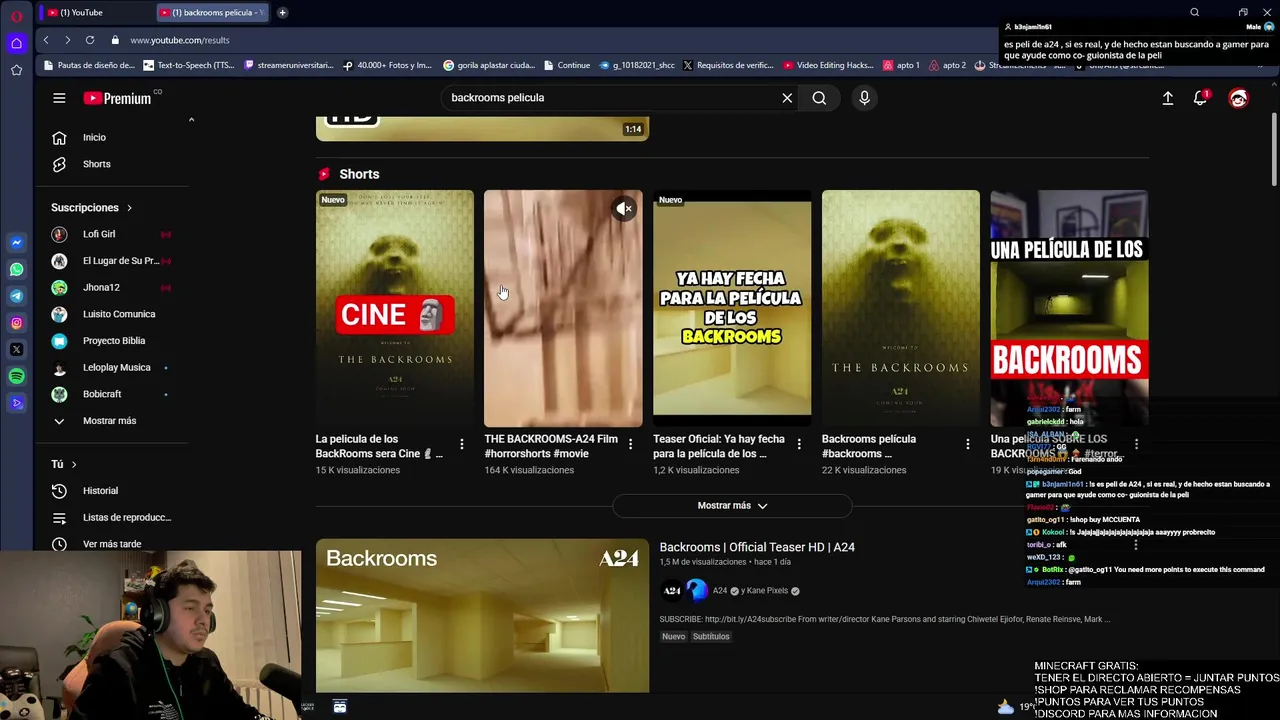Screen dimensions: 1280x720
Task: Click the padlock site info icon
Action: 115,40
